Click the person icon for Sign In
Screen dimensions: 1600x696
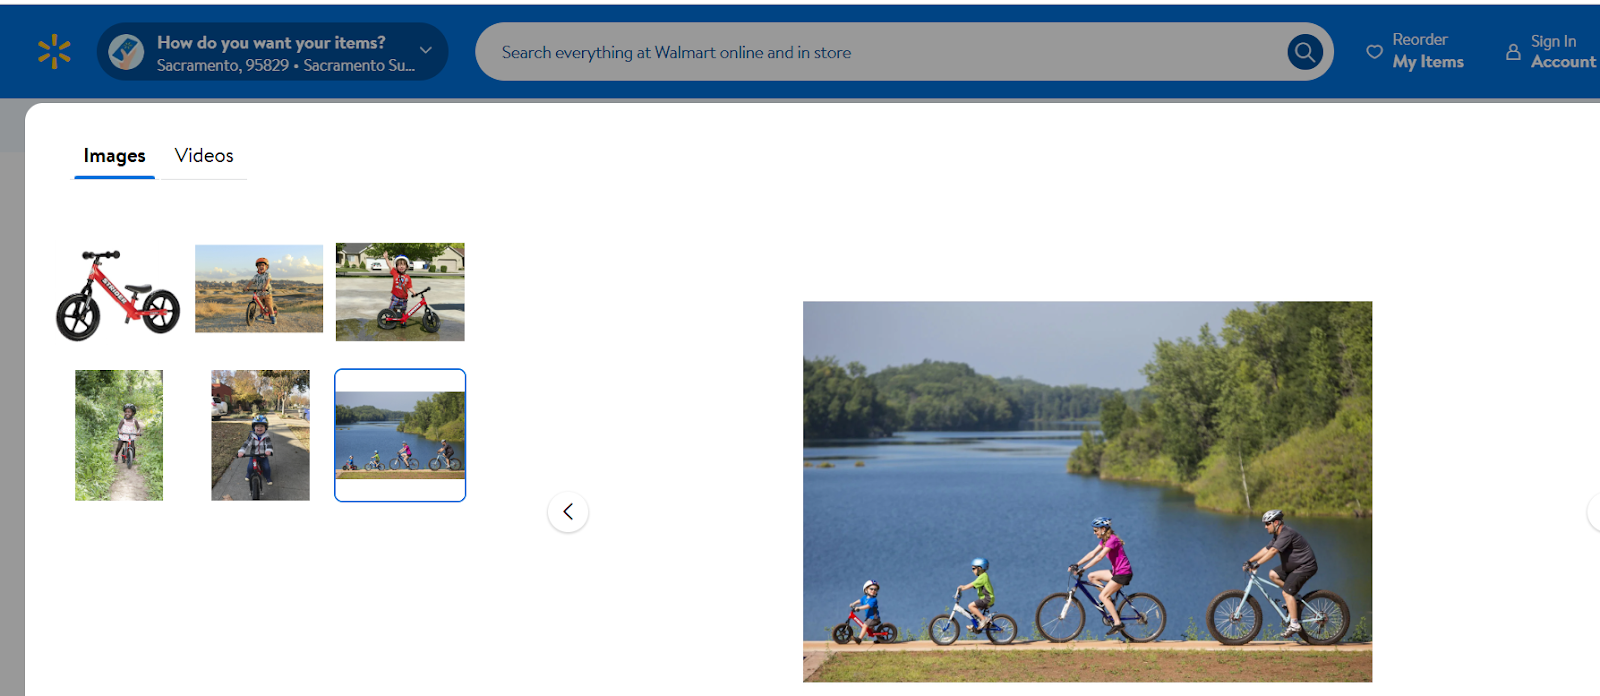(1513, 52)
